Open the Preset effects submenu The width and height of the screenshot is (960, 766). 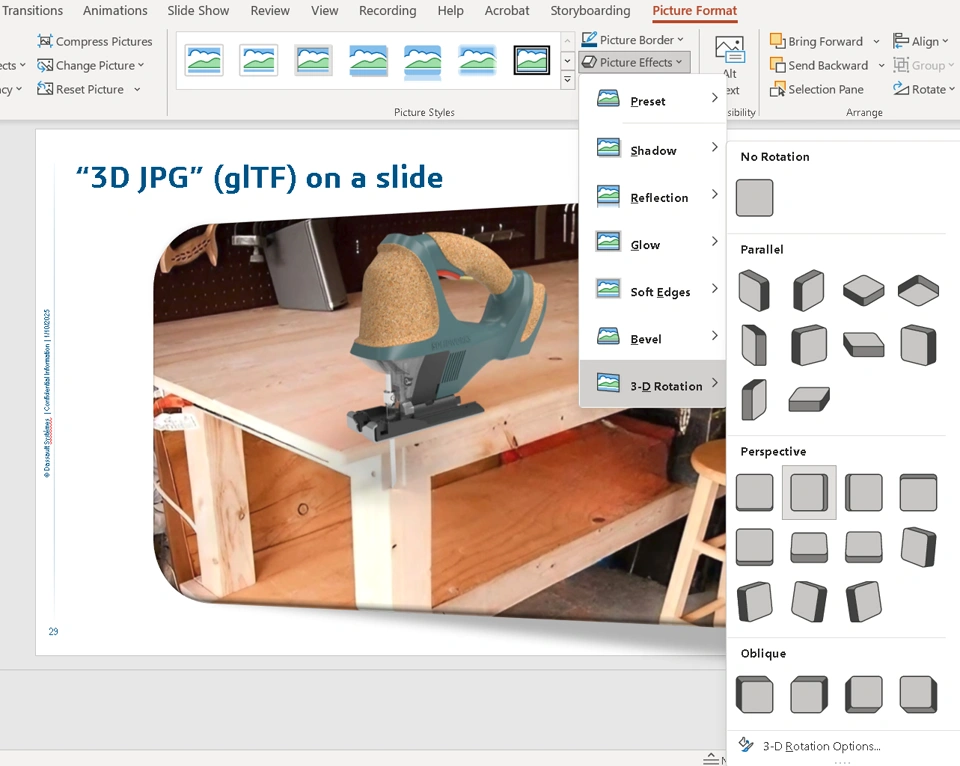(x=653, y=99)
